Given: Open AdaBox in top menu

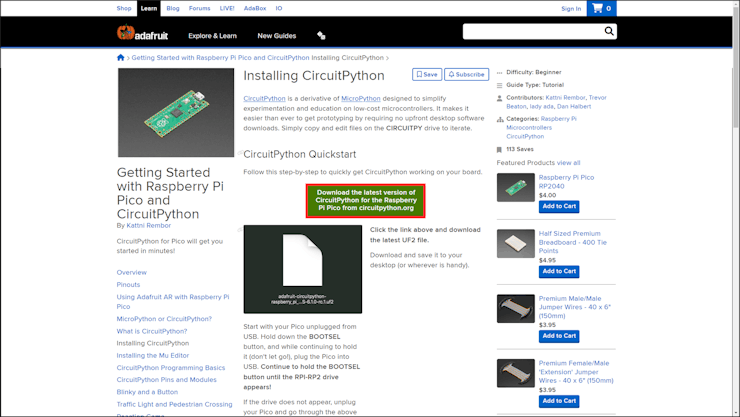Looking at the screenshot, I should (x=255, y=8).
